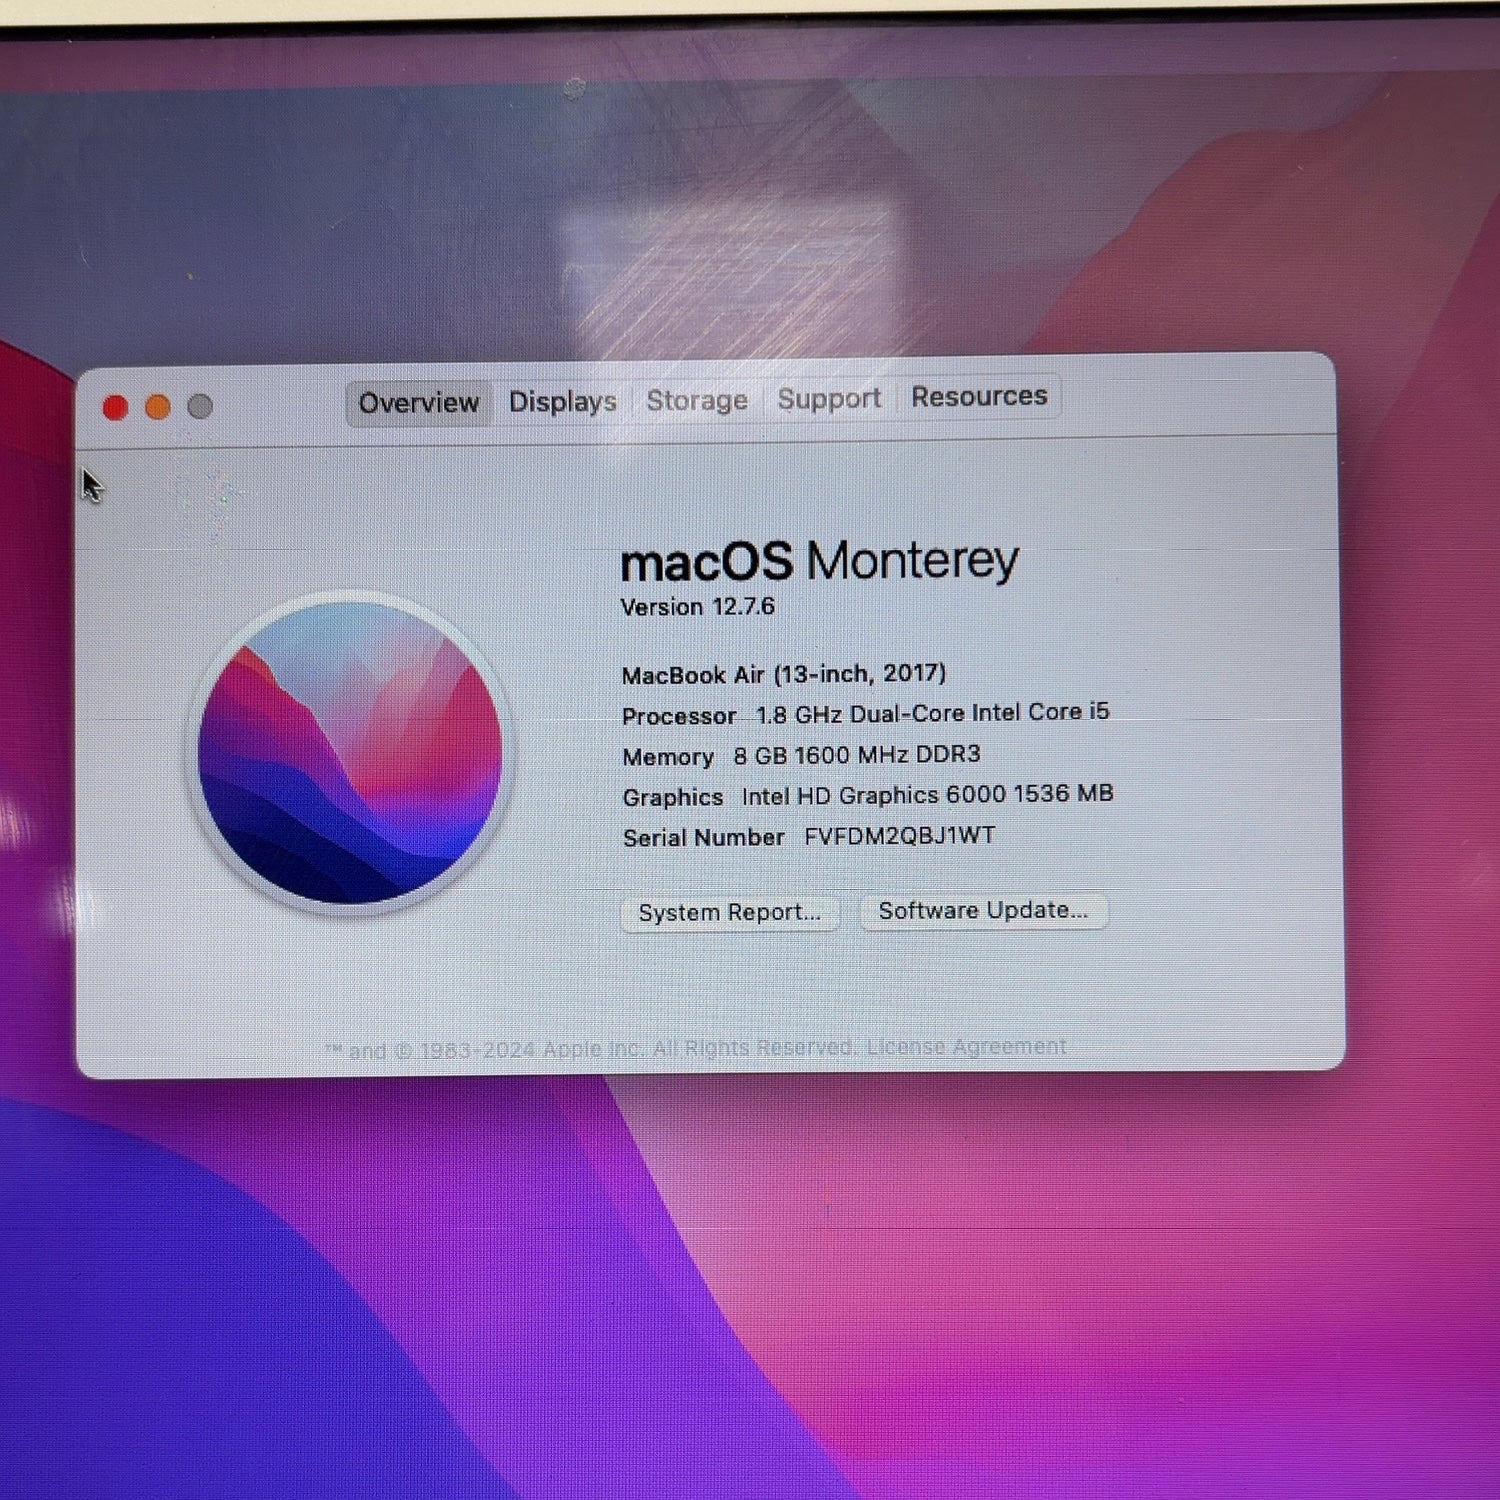Open the License Agreement link
This screenshot has height=1500, width=1500.
click(x=967, y=1046)
